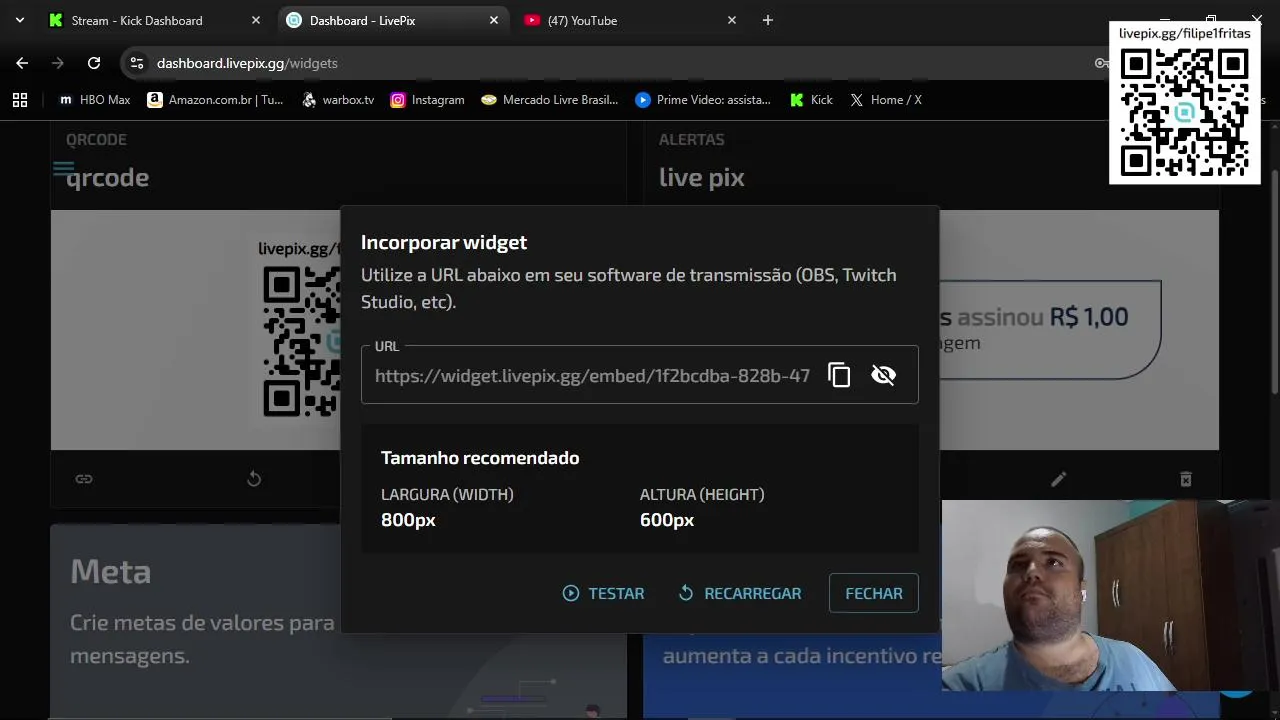Click the RECARREGAR button

[x=739, y=593]
